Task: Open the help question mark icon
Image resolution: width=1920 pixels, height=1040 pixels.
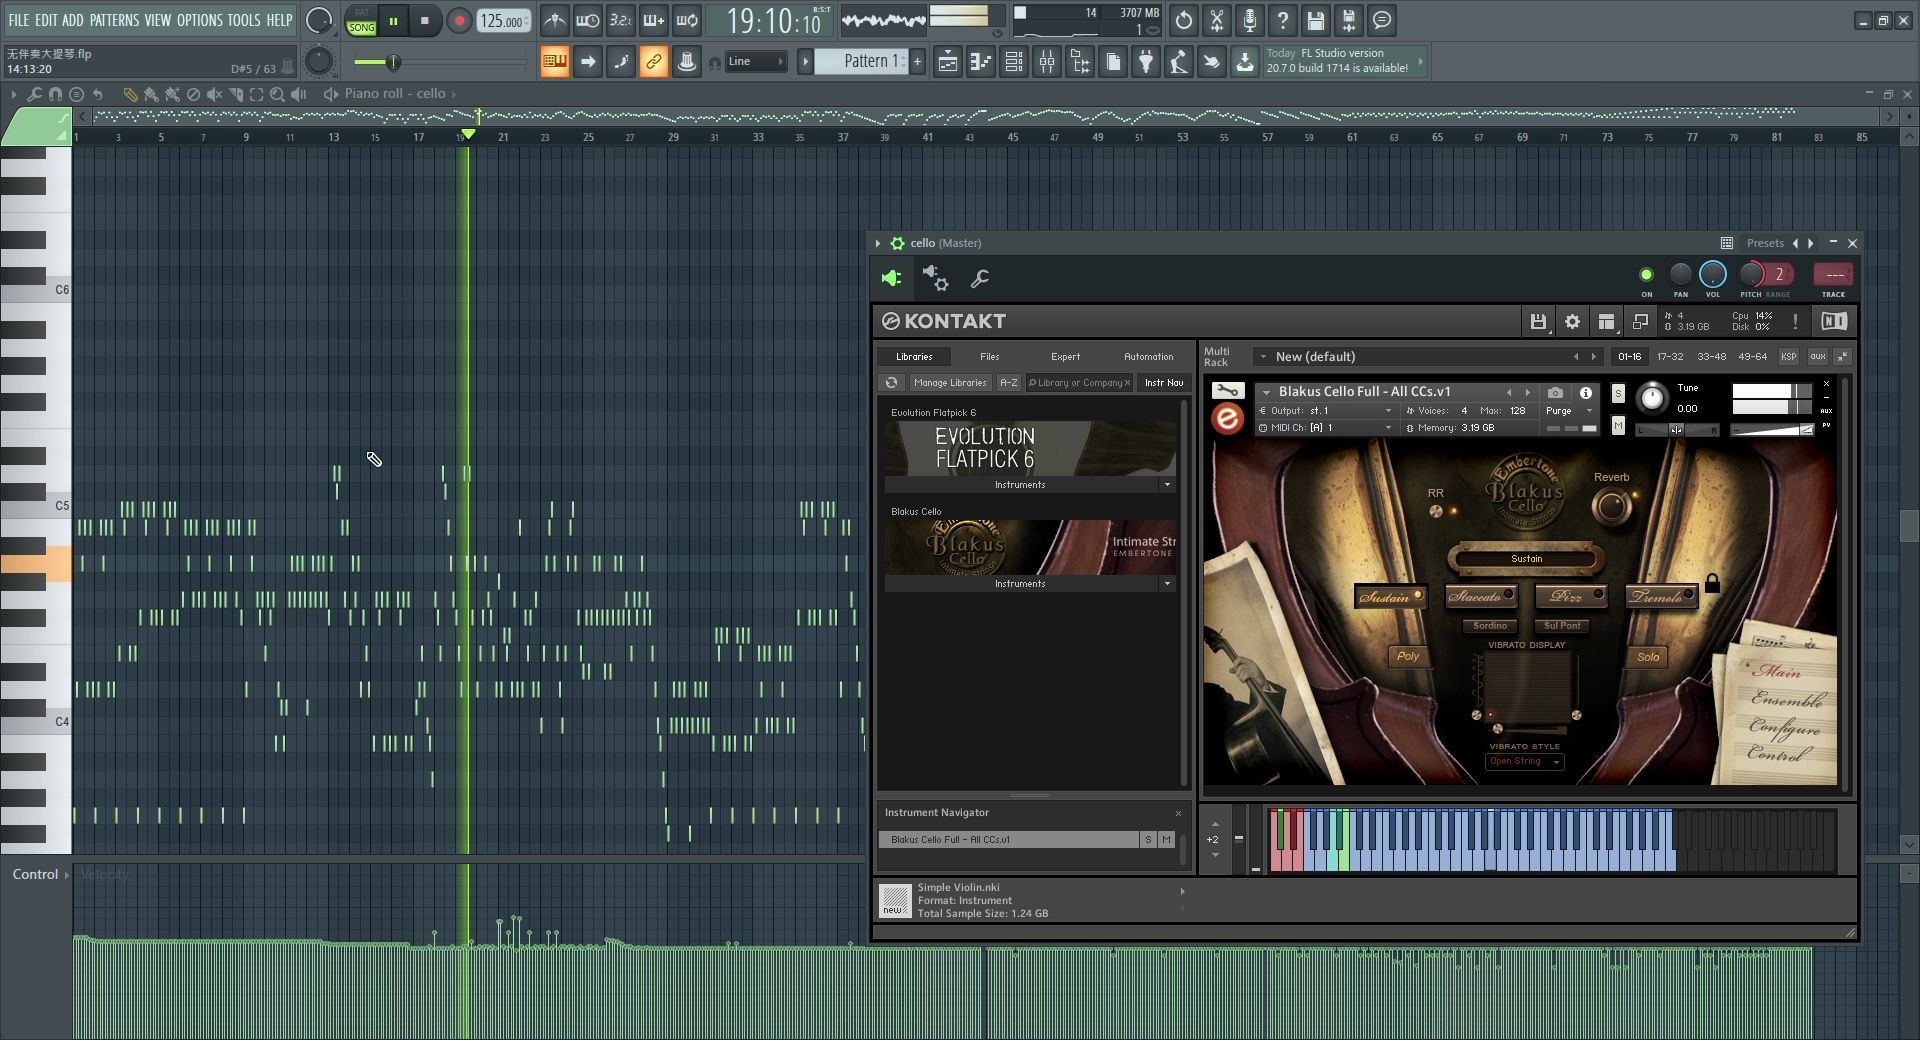Action: tap(1283, 20)
